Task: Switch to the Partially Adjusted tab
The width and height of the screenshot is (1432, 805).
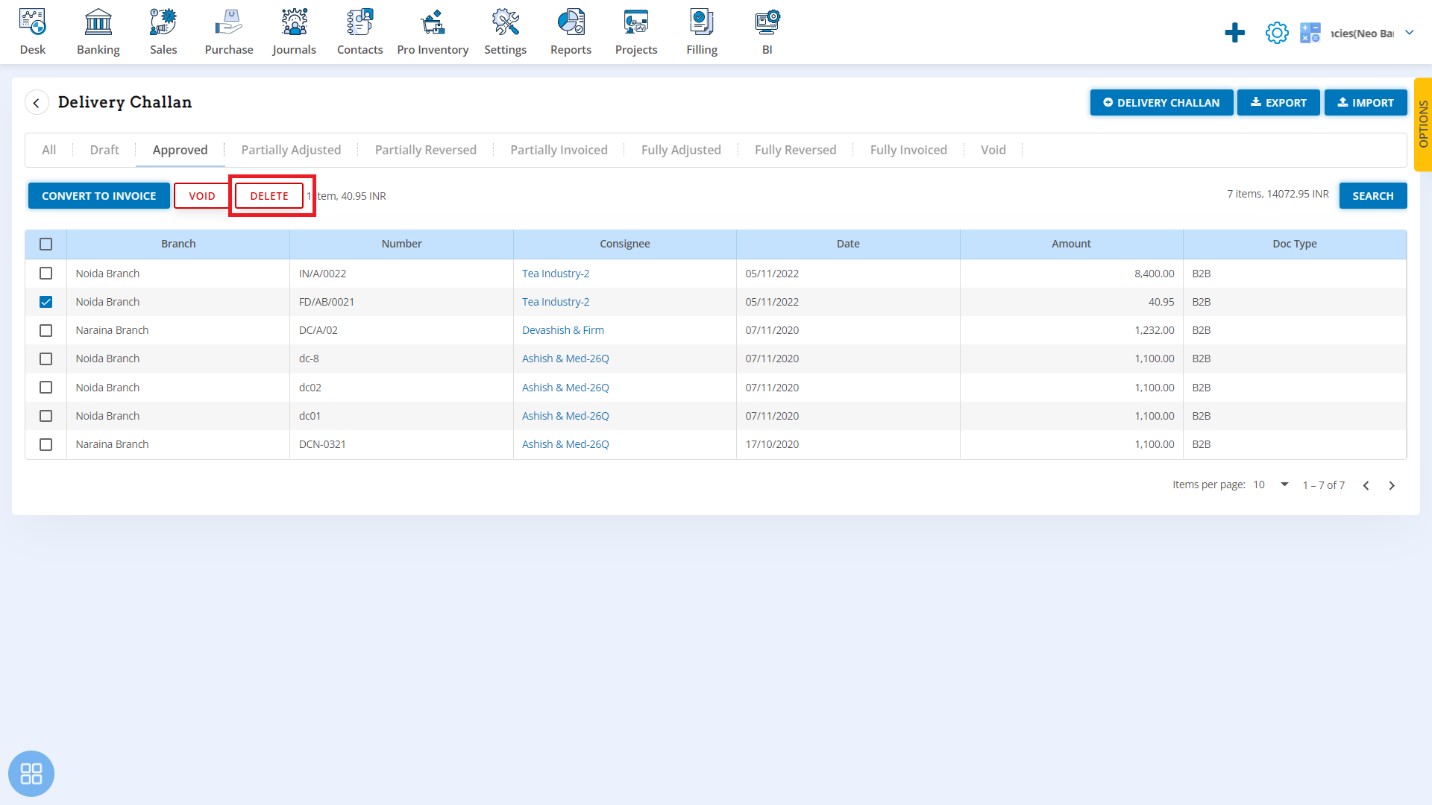Action: [291, 150]
